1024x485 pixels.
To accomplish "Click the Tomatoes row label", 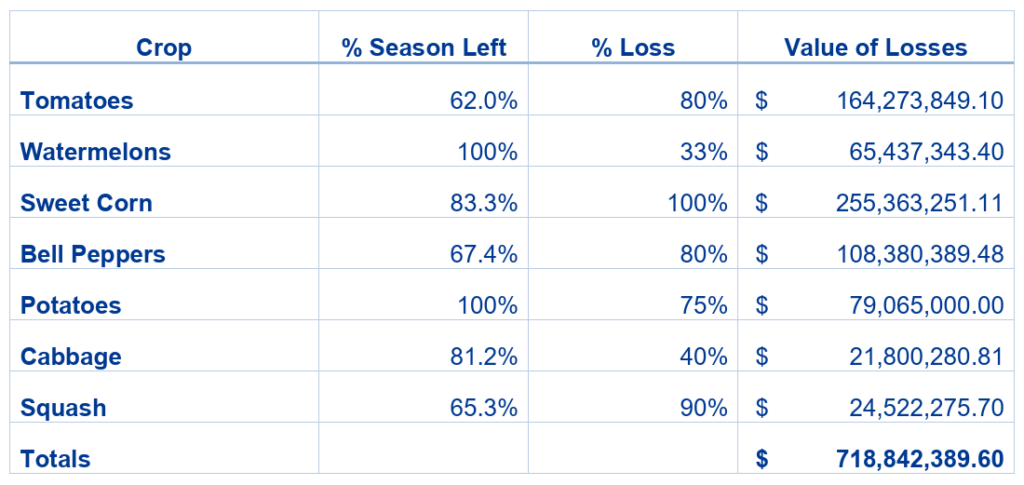I will [77, 100].
